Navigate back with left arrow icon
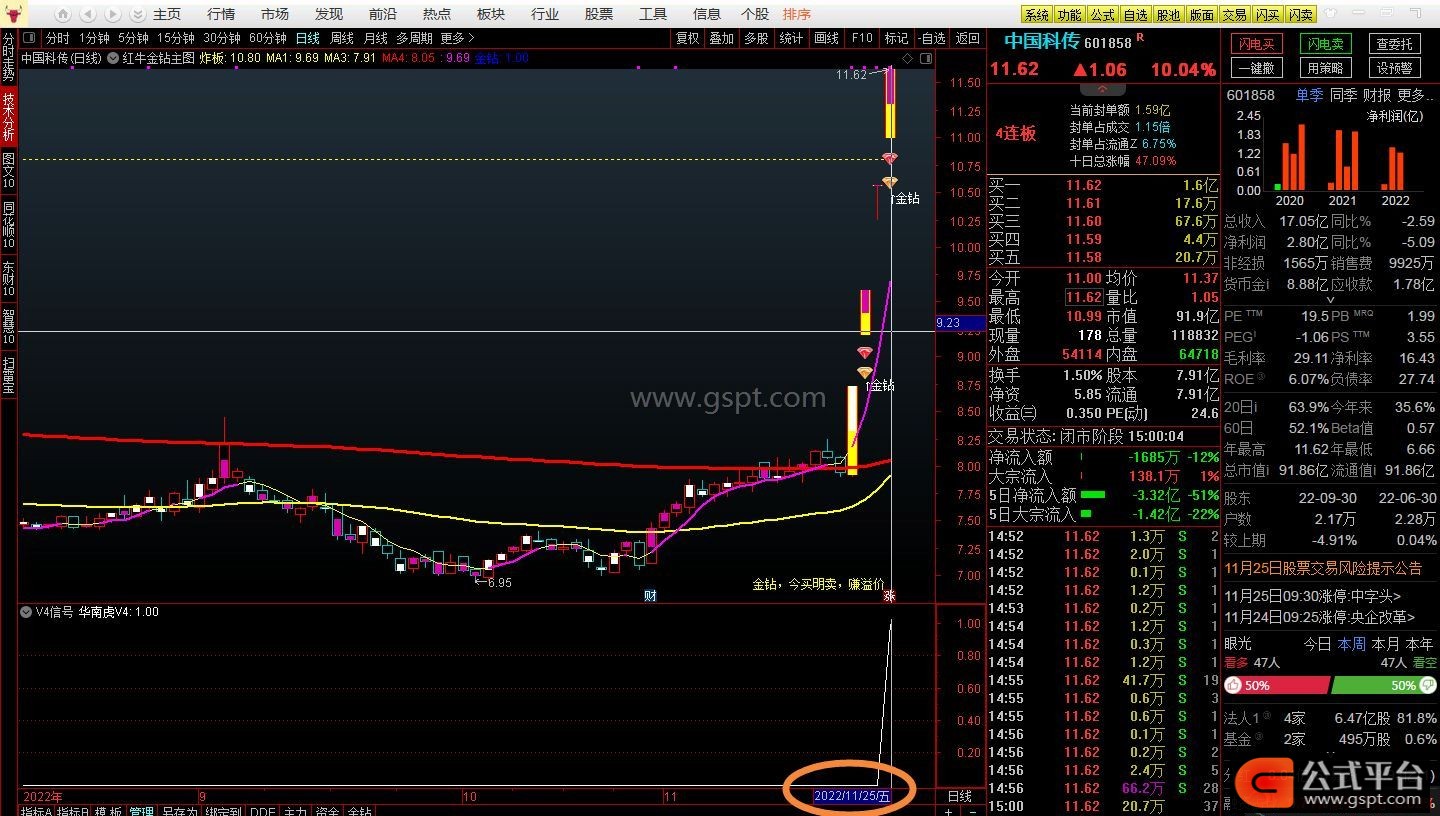 [87, 14]
